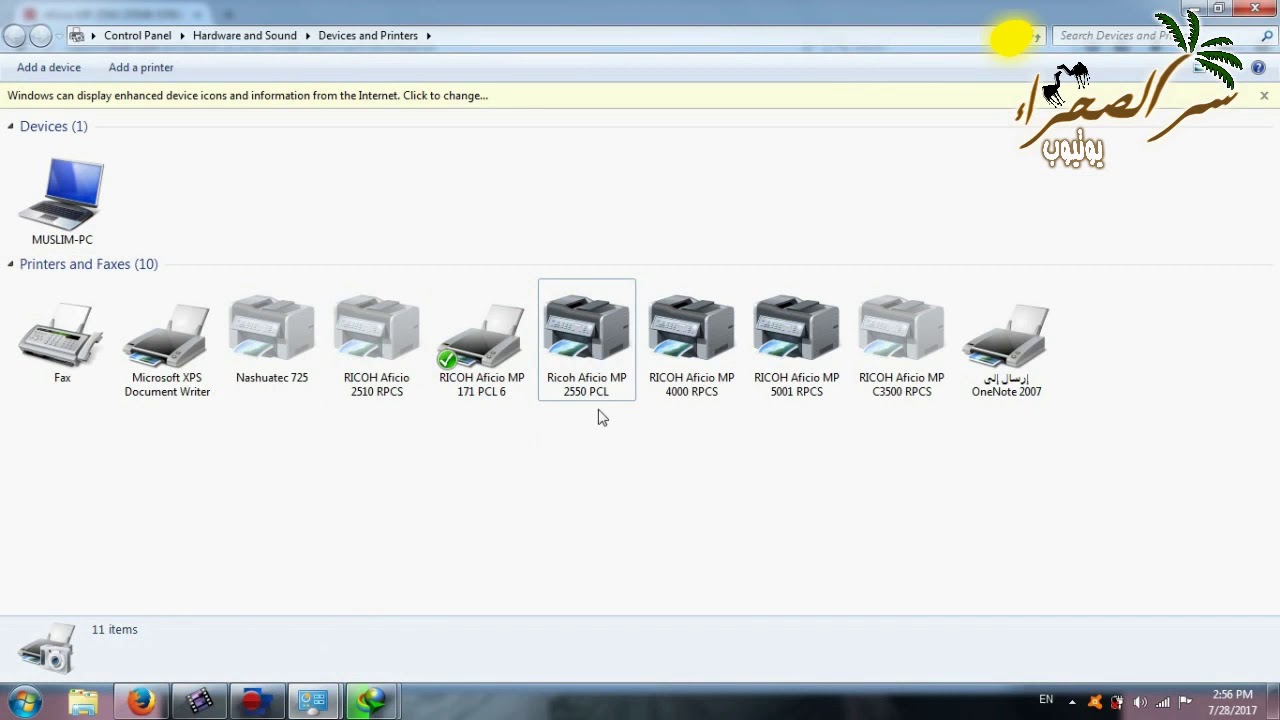Viewport: 1280px width, 720px height.
Task: Click Control Panel in the address bar
Action: click(x=138, y=36)
